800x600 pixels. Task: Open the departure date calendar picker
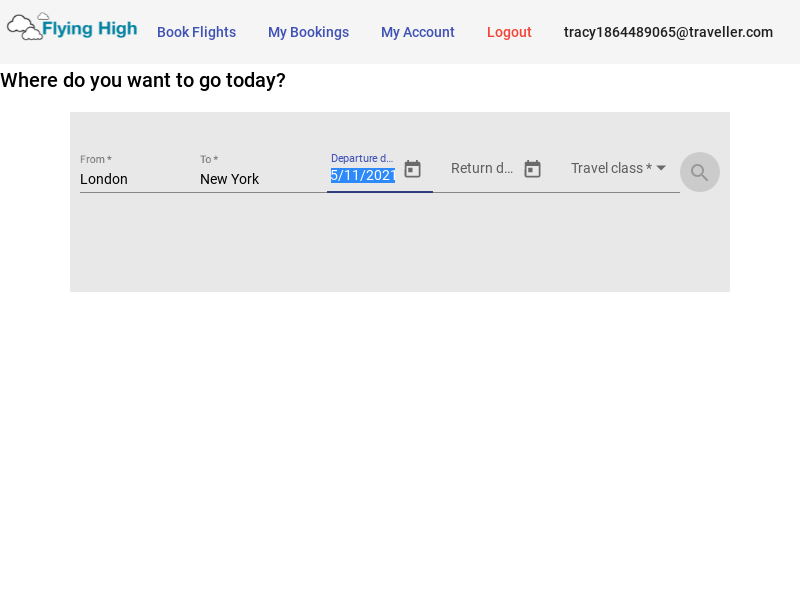click(412, 169)
